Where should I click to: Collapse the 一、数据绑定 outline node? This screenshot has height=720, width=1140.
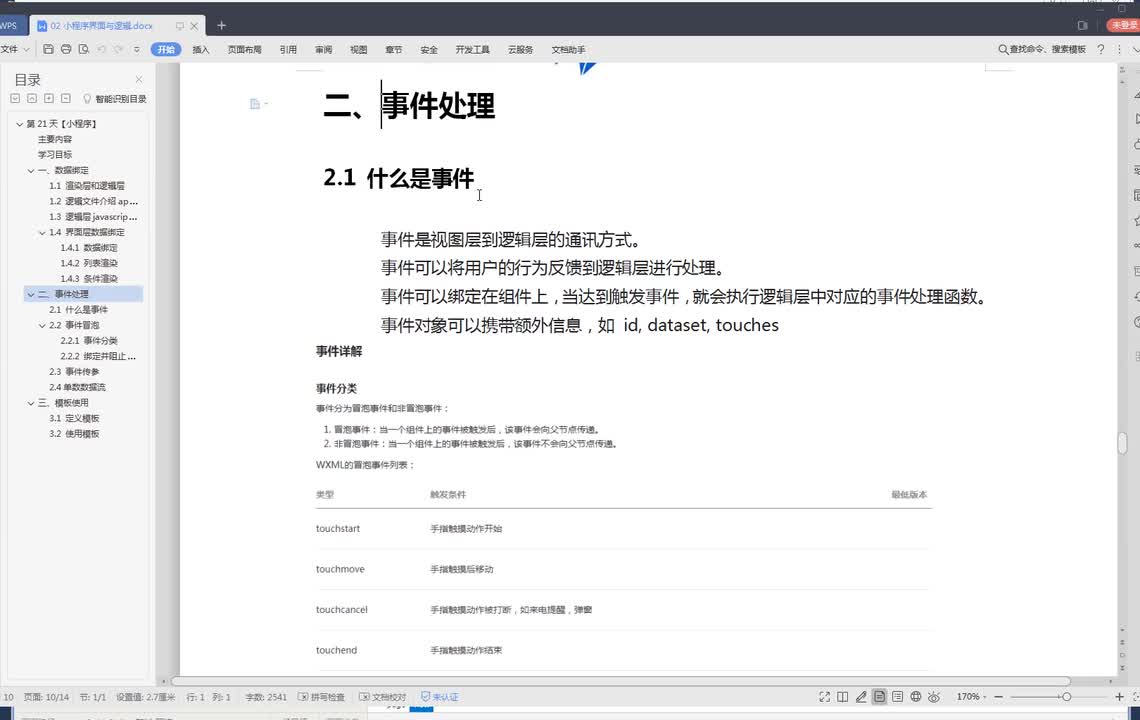click(31, 171)
